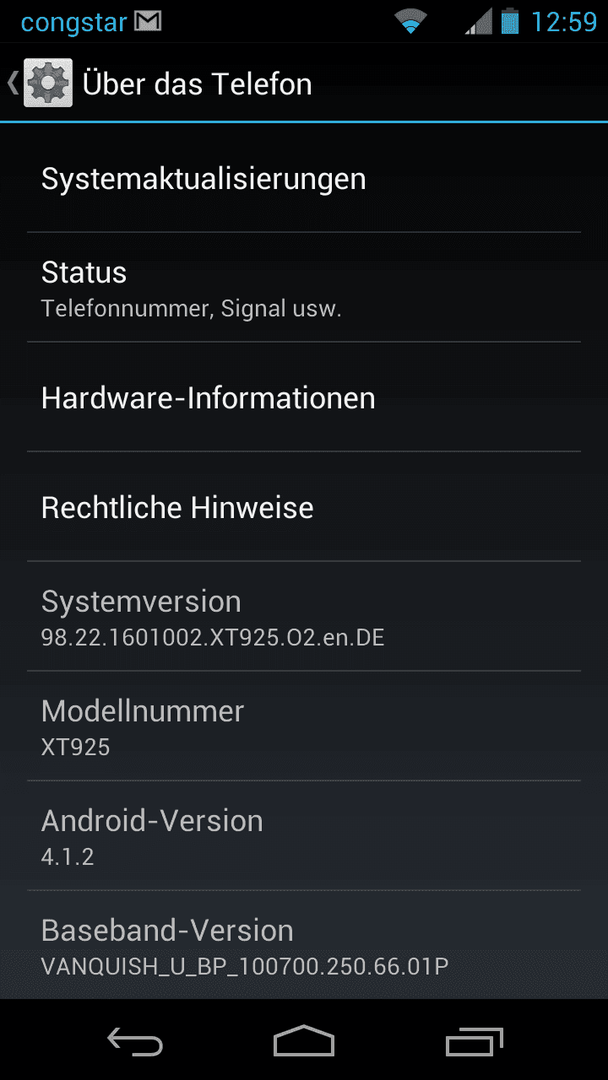Tap the Gmail notification icon in status bar
Image resolution: width=608 pixels, height=1080 pixels.
point(147,21)
